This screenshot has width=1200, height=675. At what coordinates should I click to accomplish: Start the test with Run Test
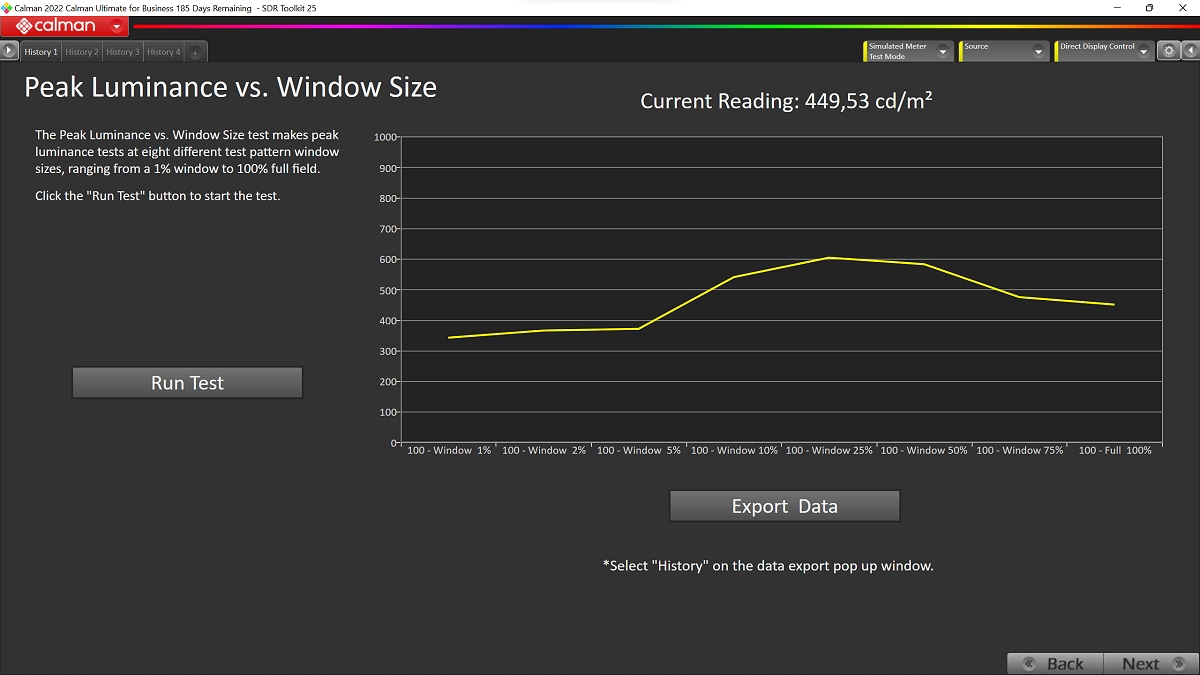pos(187,383)
